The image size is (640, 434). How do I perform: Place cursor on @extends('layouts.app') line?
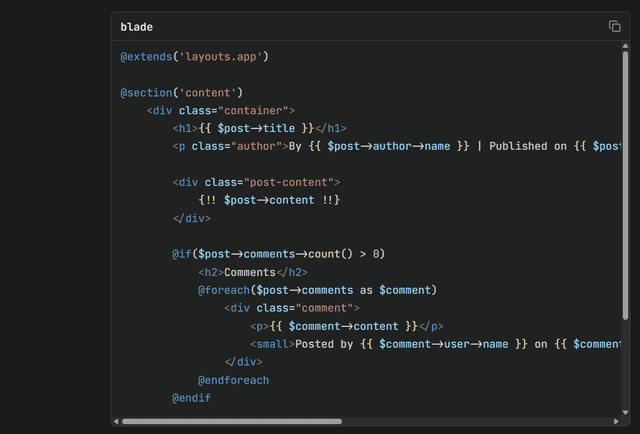(x=194, y=56)
